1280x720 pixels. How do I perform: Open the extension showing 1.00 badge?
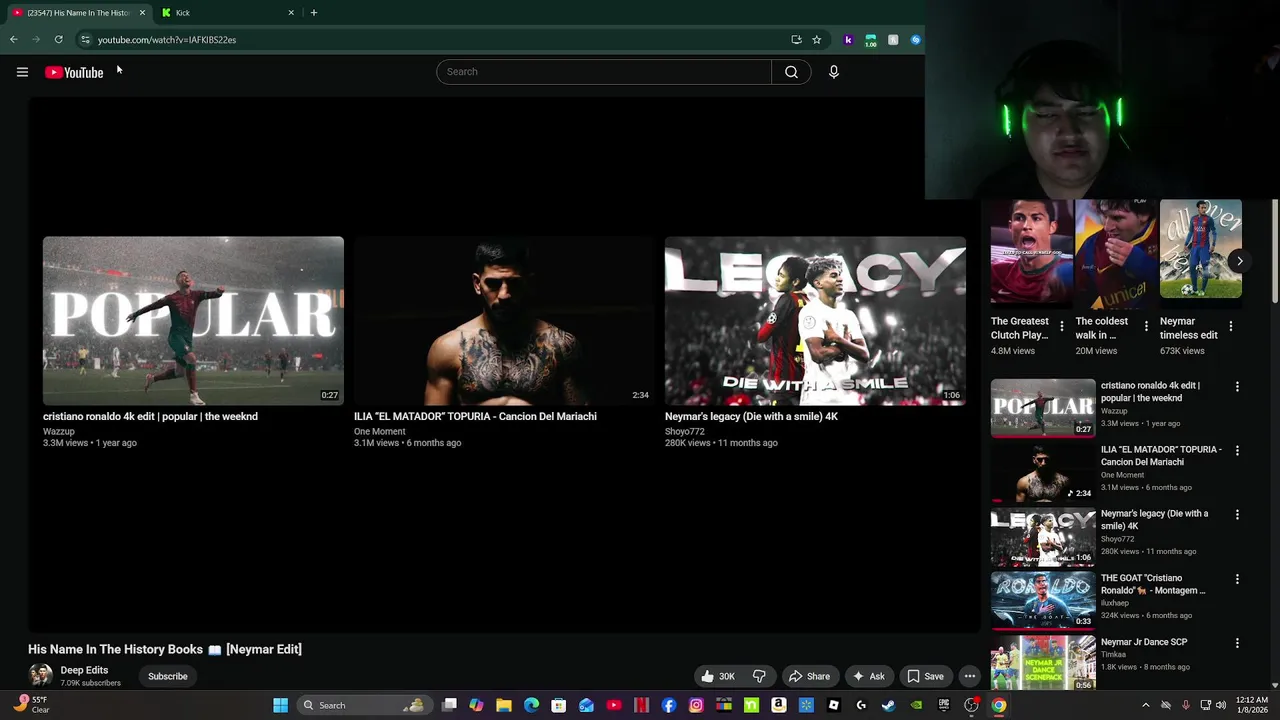(871, 40)
